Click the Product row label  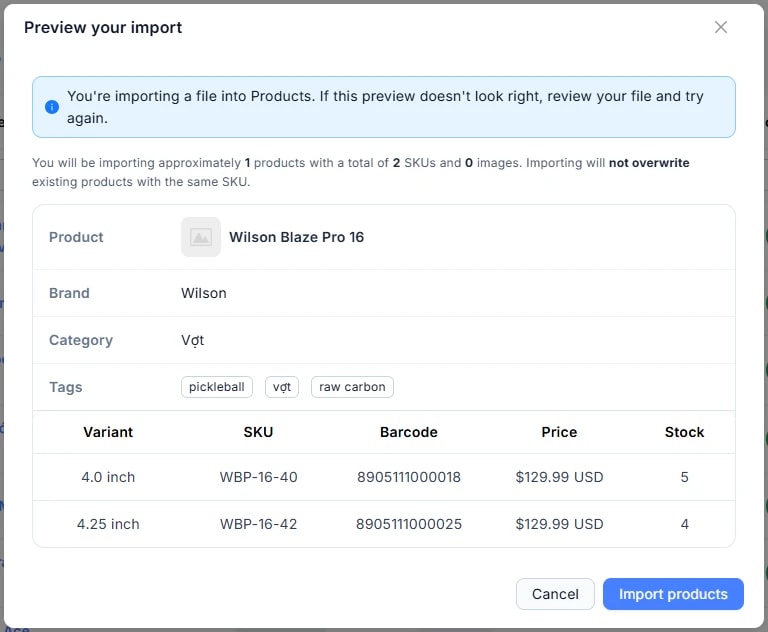click(x=76, y=237)
